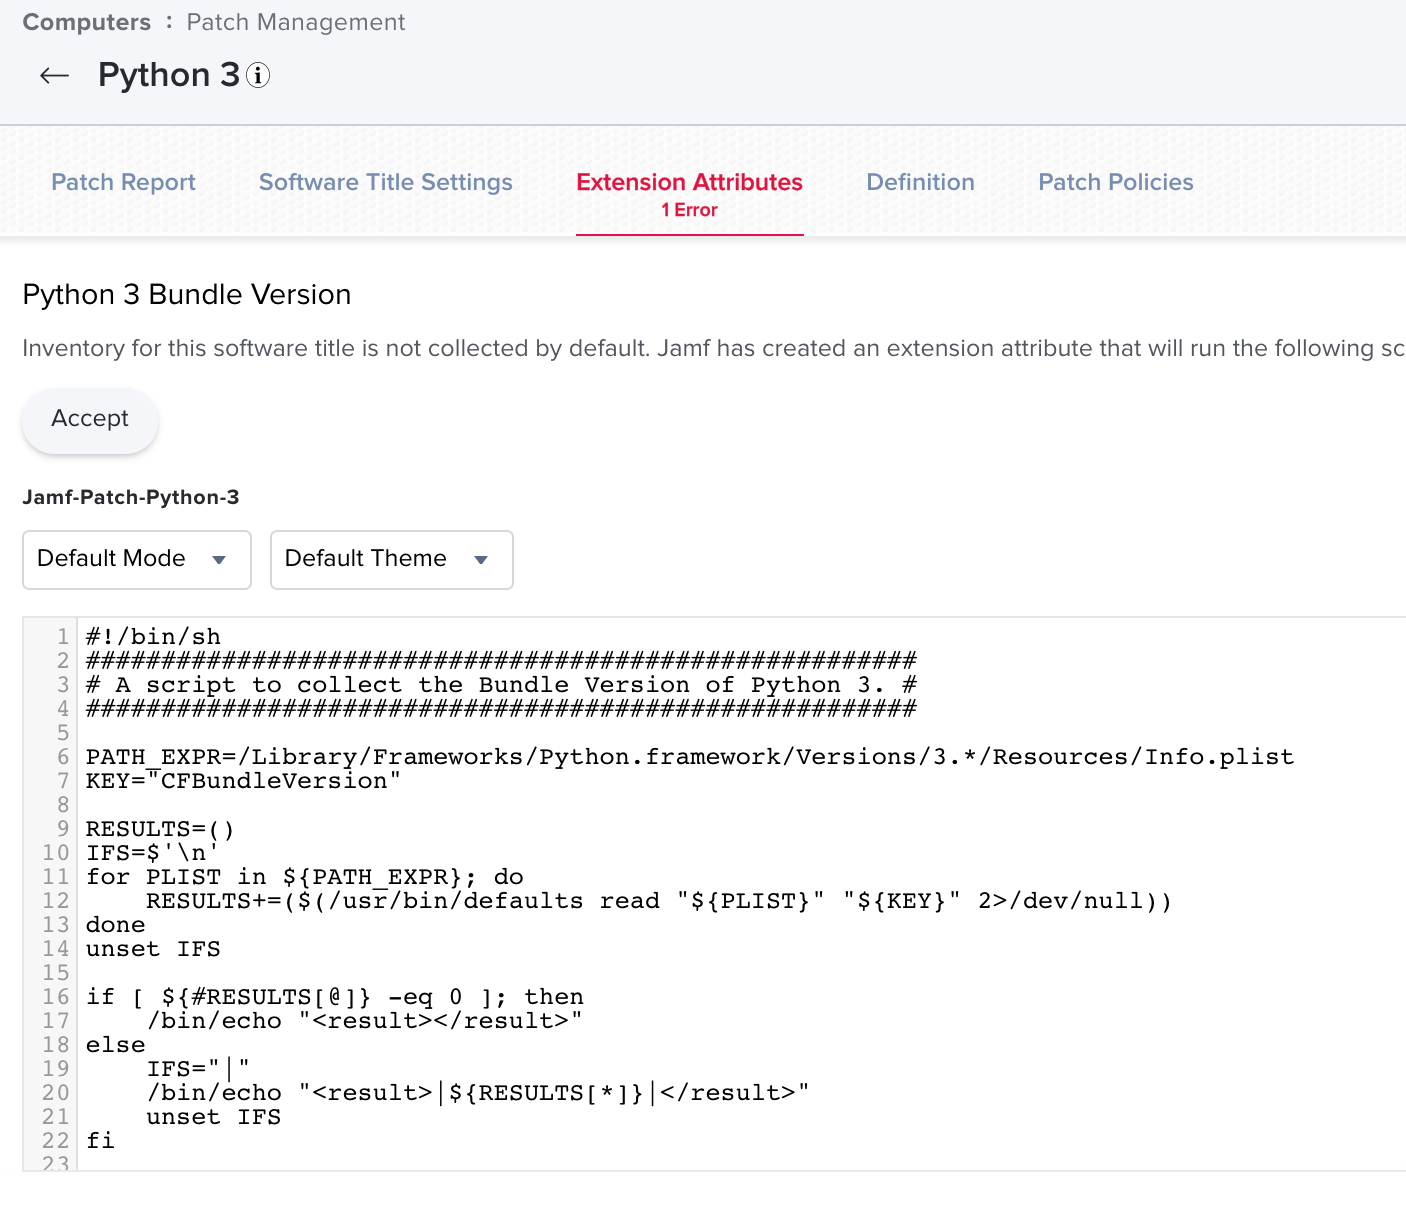Open the Patch Report tab

click(x=123, y=182)
